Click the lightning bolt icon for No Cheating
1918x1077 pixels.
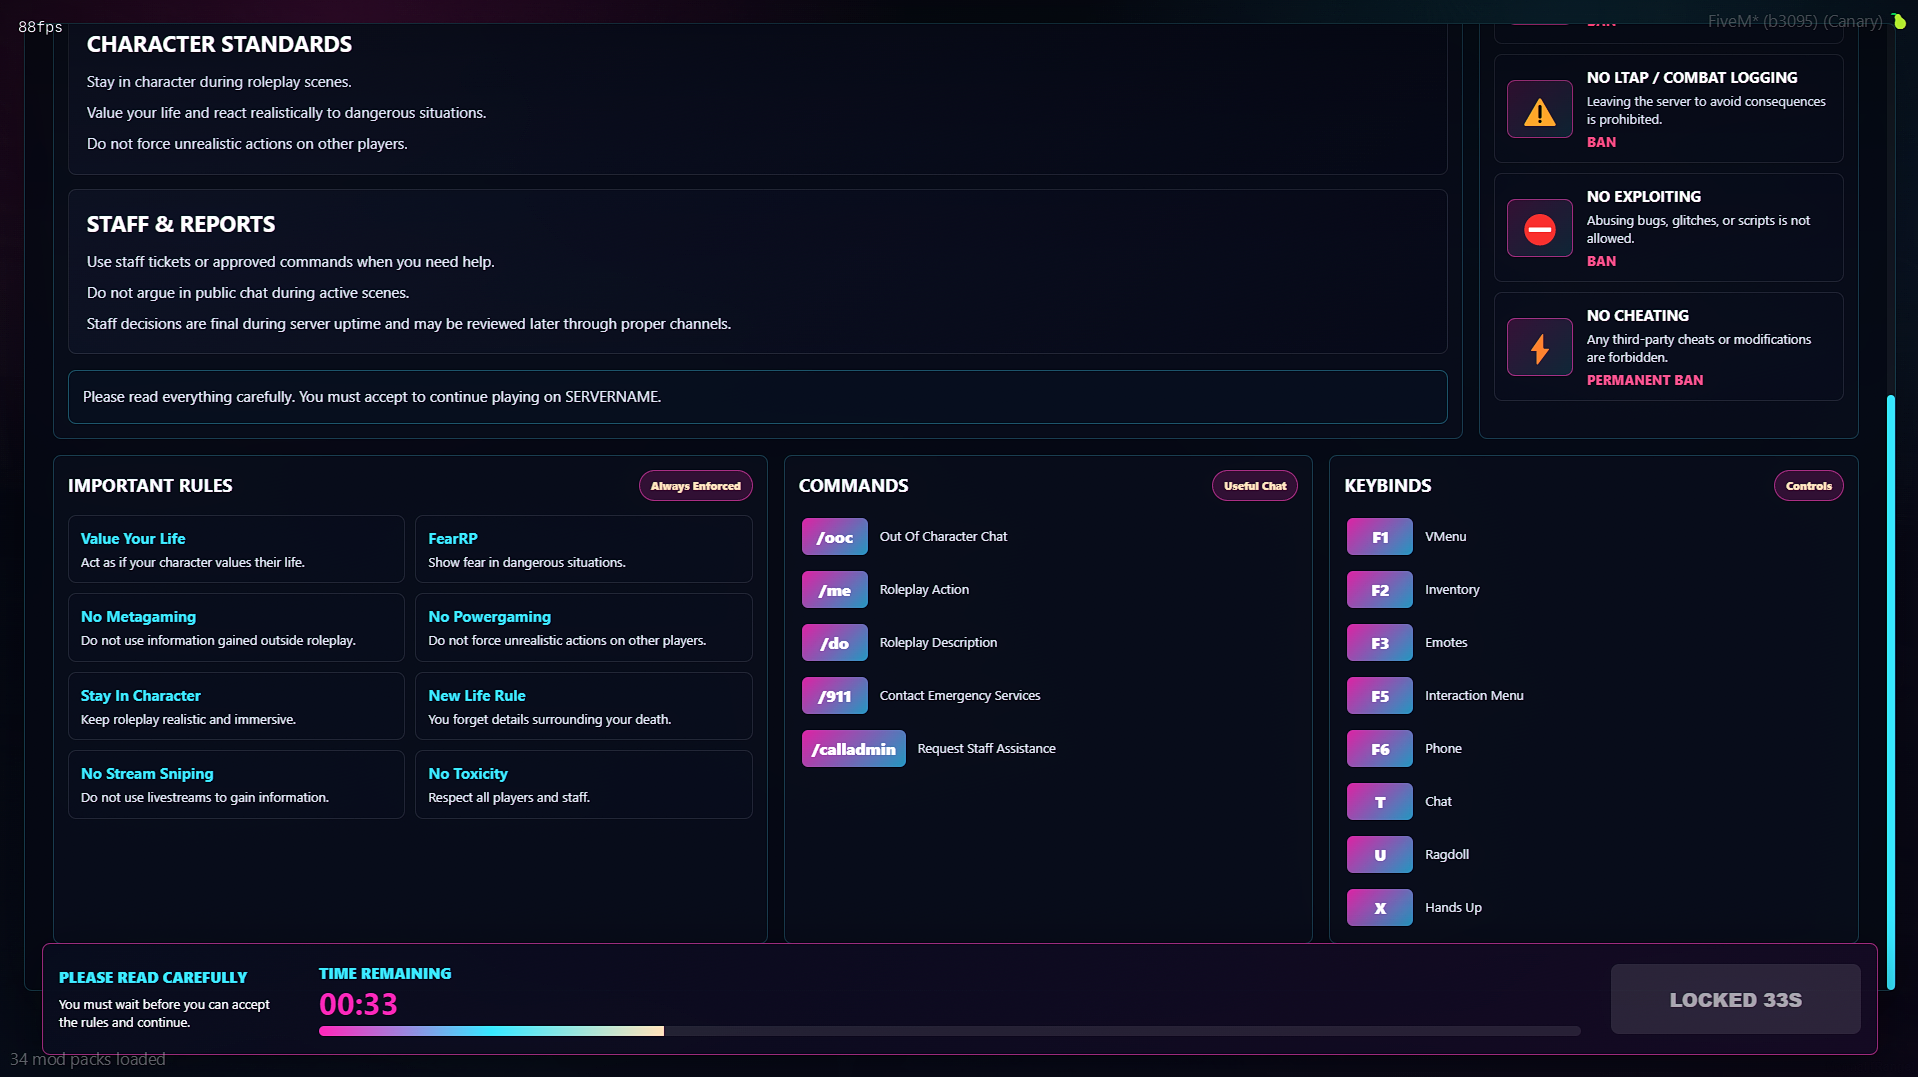pos(1539,348)
